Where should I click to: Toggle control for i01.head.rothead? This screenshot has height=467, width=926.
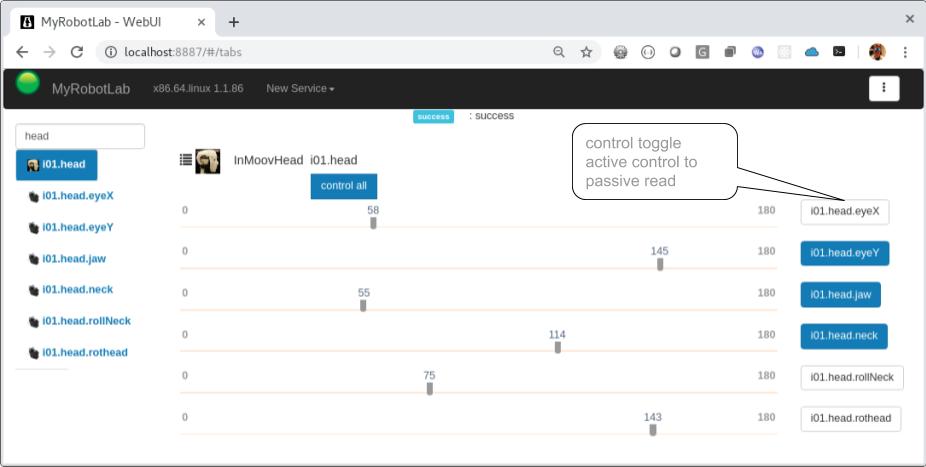[x=850, y=419]
